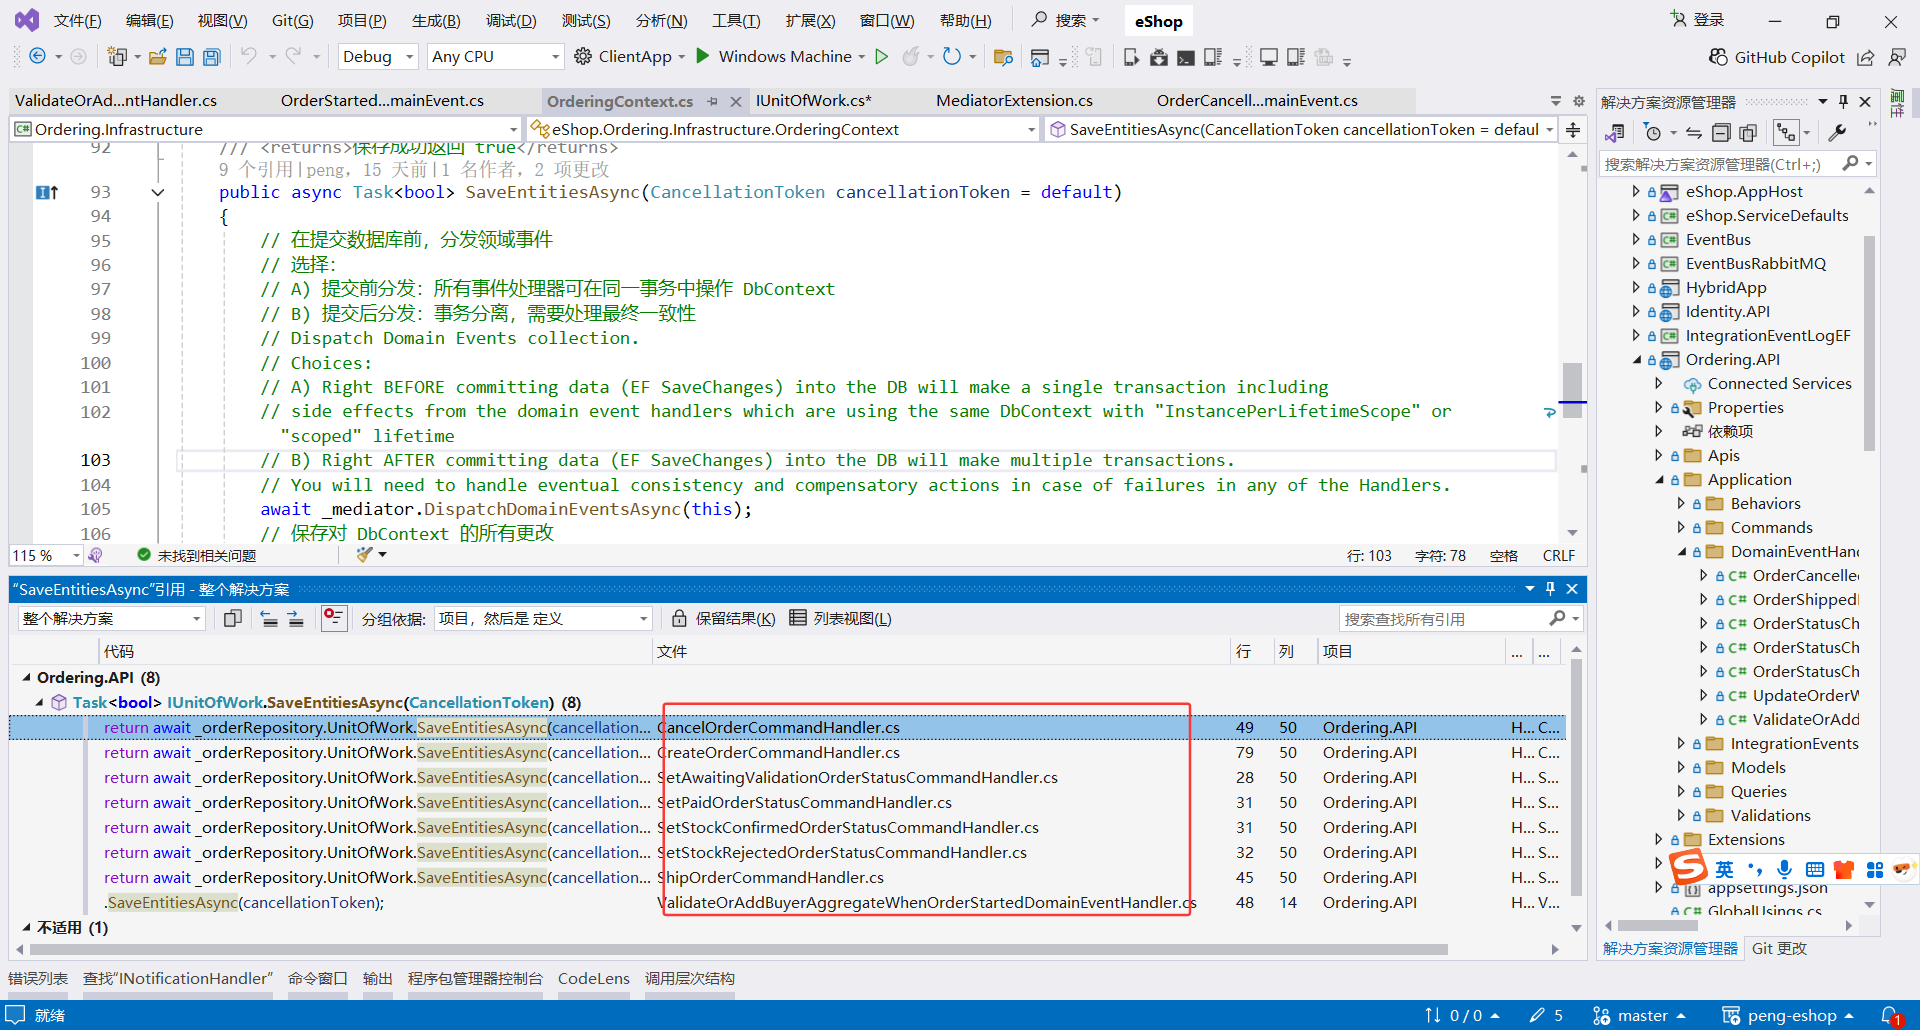
Task: Click the Undo arrow icon
Action: [x=249, y=57]
